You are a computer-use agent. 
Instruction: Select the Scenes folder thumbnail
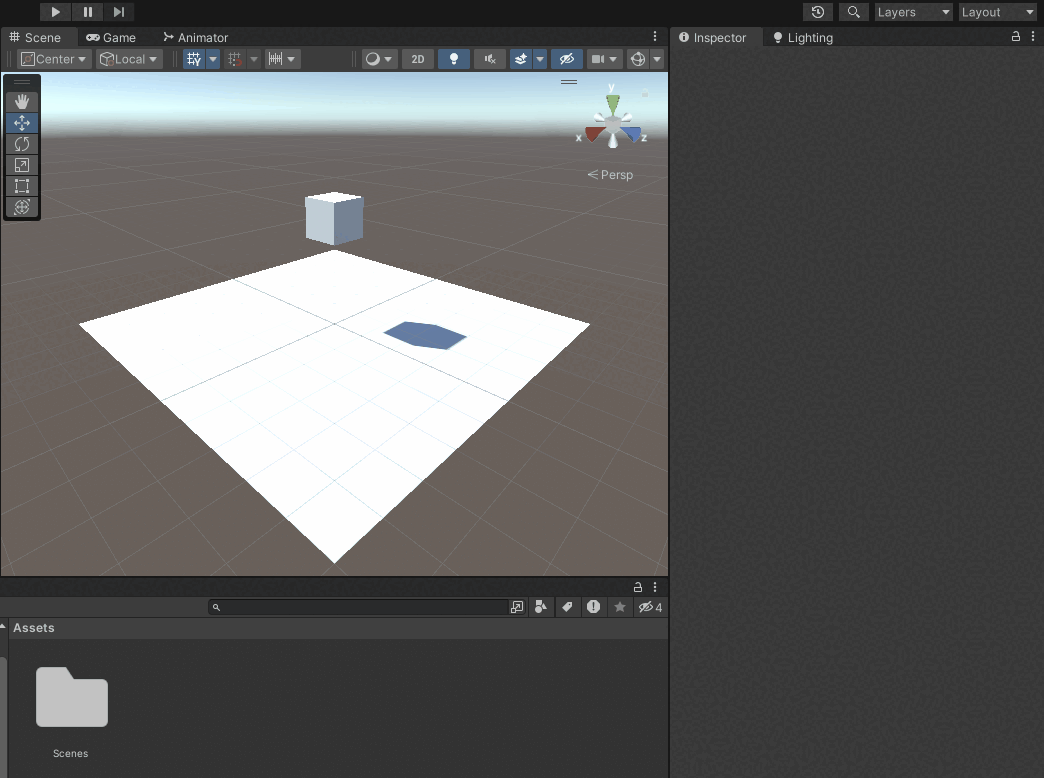point(72,697)
